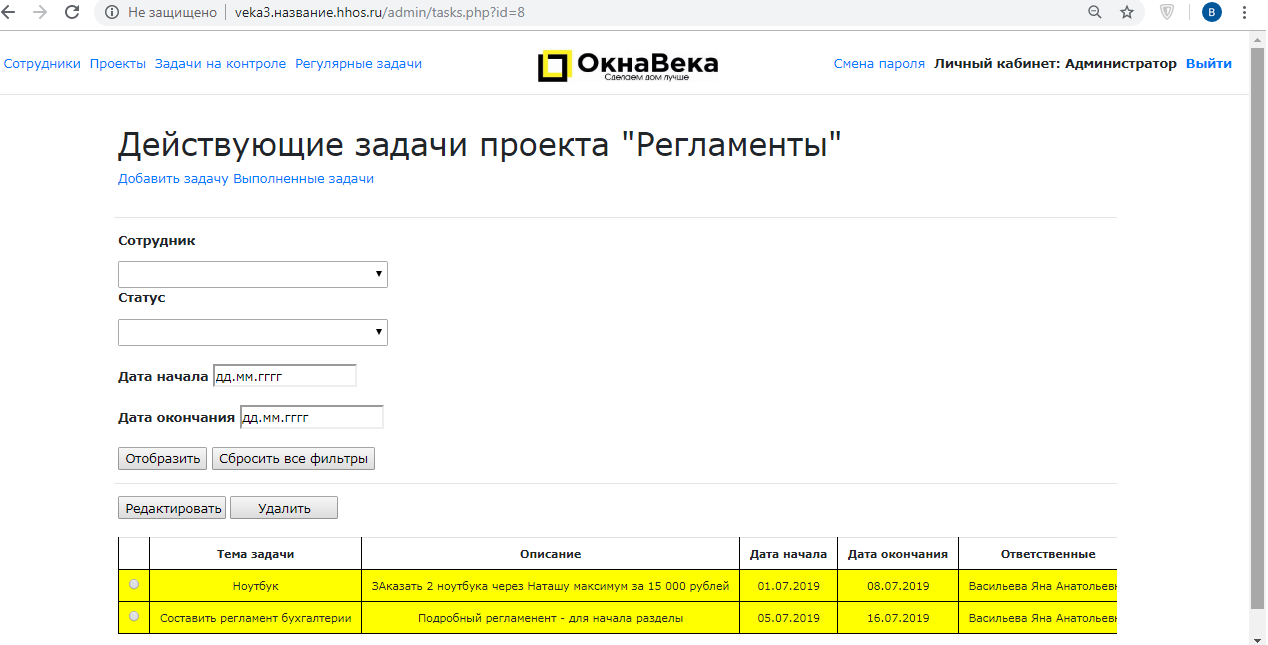The width and height of the screenshot is (1268, 645).
Task: Open the zoom magnifier icon in address bar
Action: pyautogui.click(x=1095, y=12)
